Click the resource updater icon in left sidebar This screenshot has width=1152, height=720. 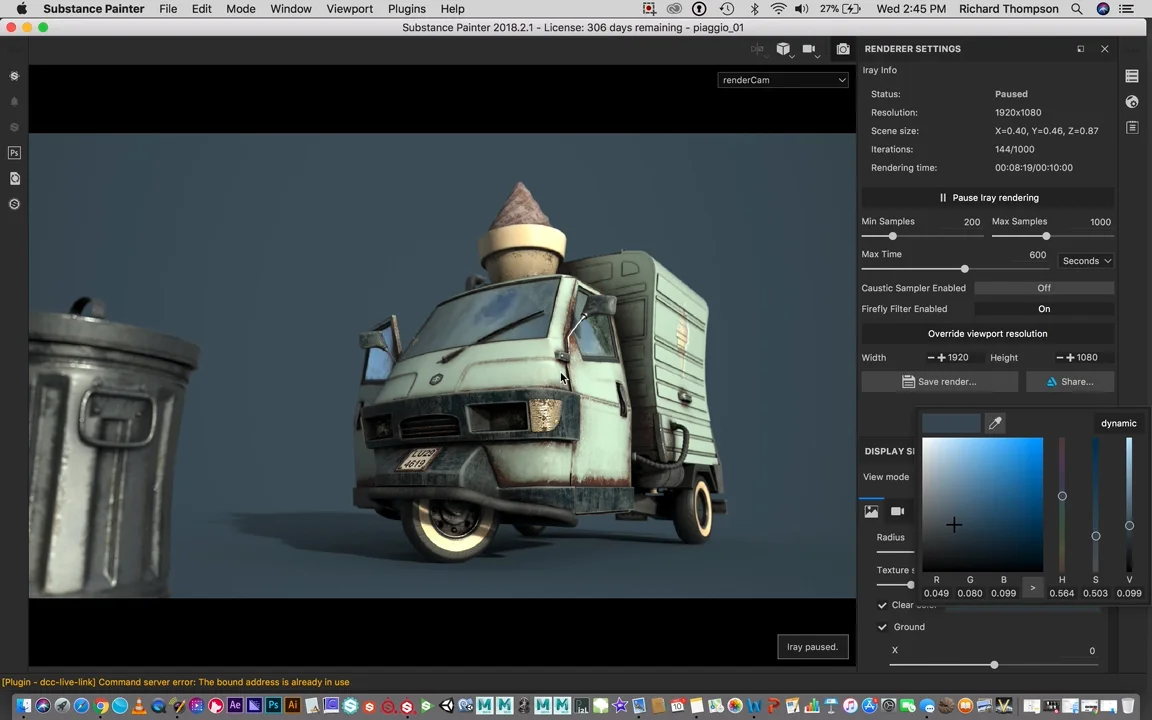pyautogui.click(x=14, y=179)
